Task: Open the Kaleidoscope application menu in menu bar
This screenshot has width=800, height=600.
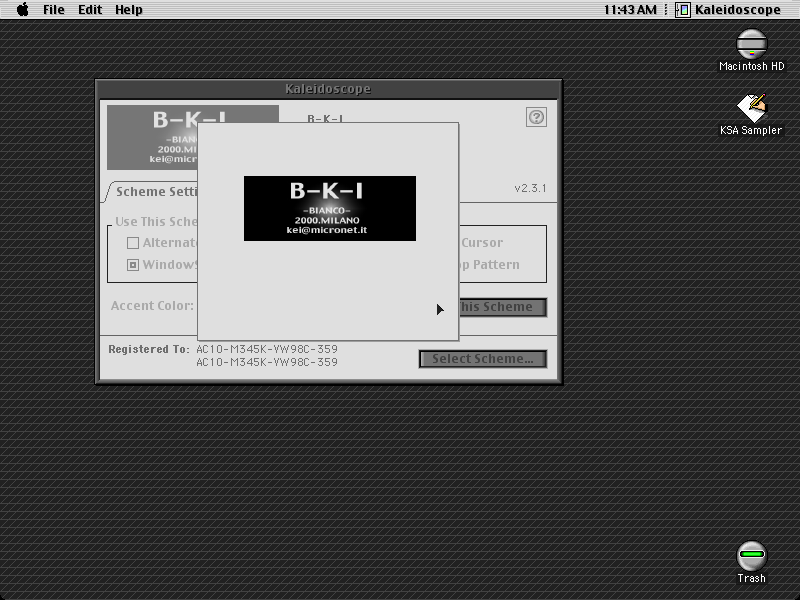Action: (728, 10)
